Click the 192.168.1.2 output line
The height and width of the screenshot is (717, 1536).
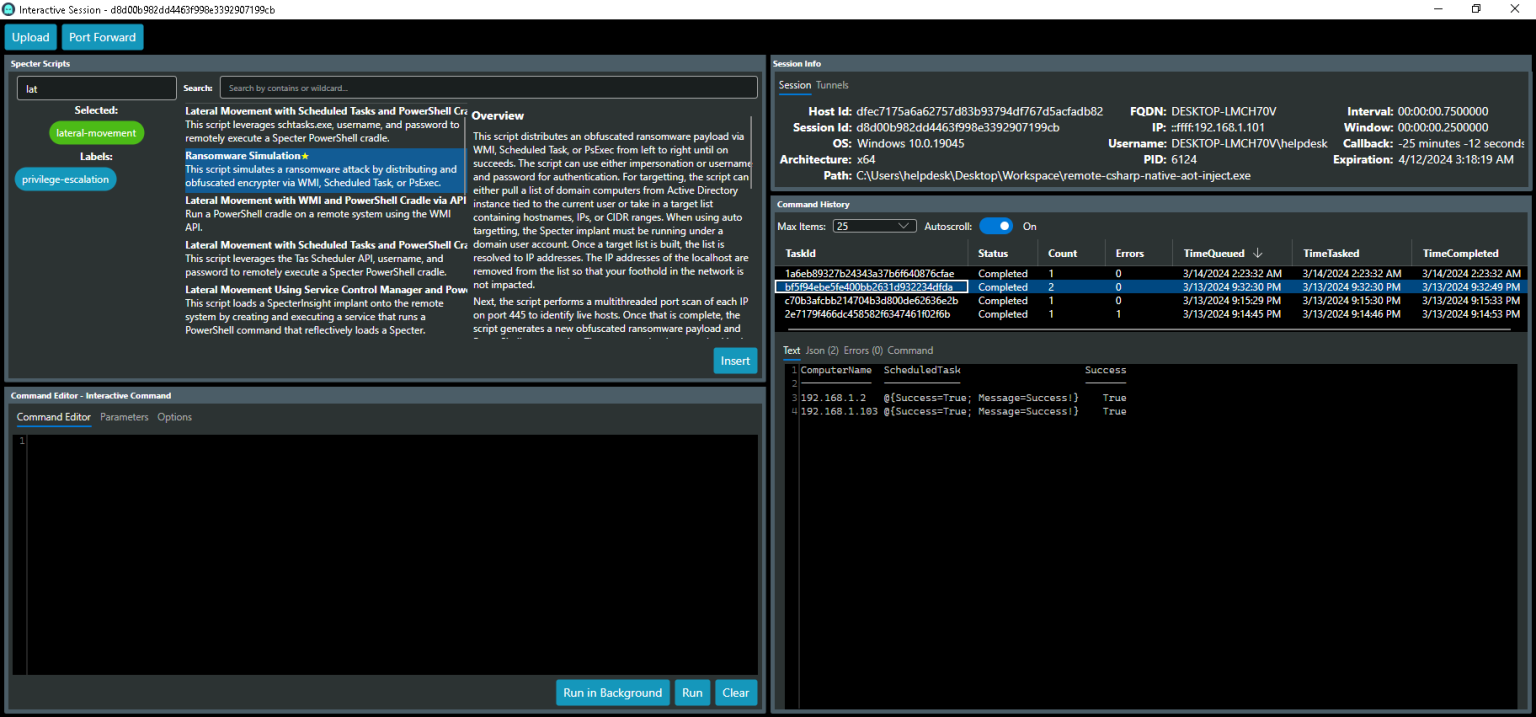pyautogui.click(x=963, y=398)
